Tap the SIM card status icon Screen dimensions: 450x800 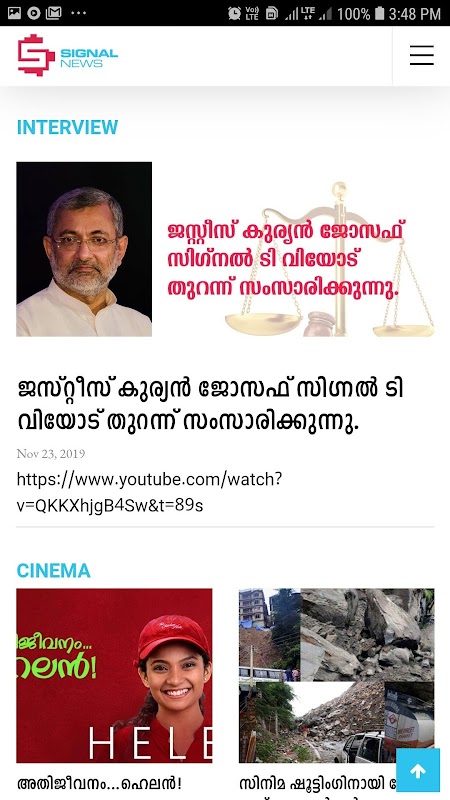click(x=272, y=13)
